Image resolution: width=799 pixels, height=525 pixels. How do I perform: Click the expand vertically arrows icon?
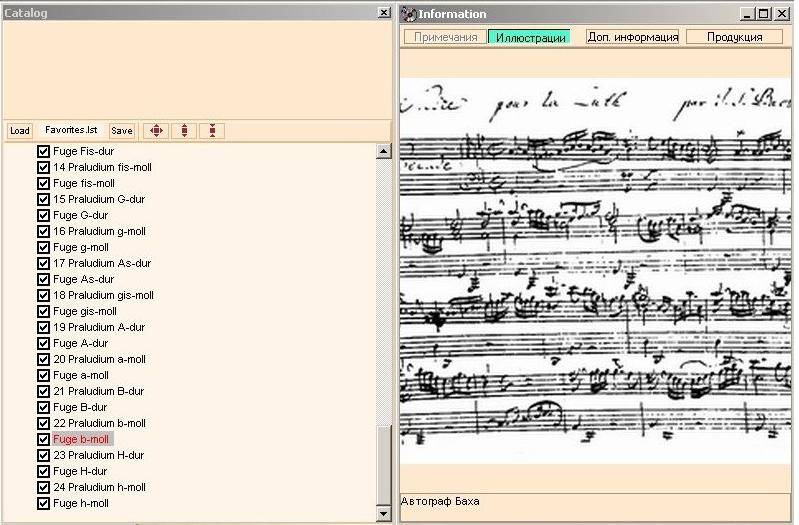tap(184, 131)
